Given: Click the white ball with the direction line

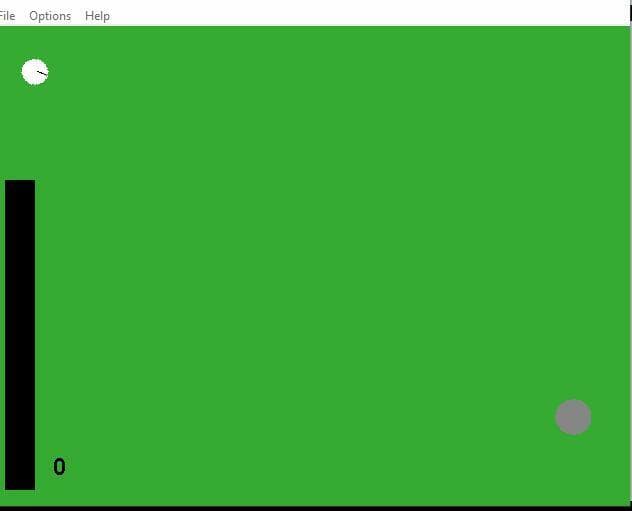Looking at the screenshot, I should pos(35,72).
